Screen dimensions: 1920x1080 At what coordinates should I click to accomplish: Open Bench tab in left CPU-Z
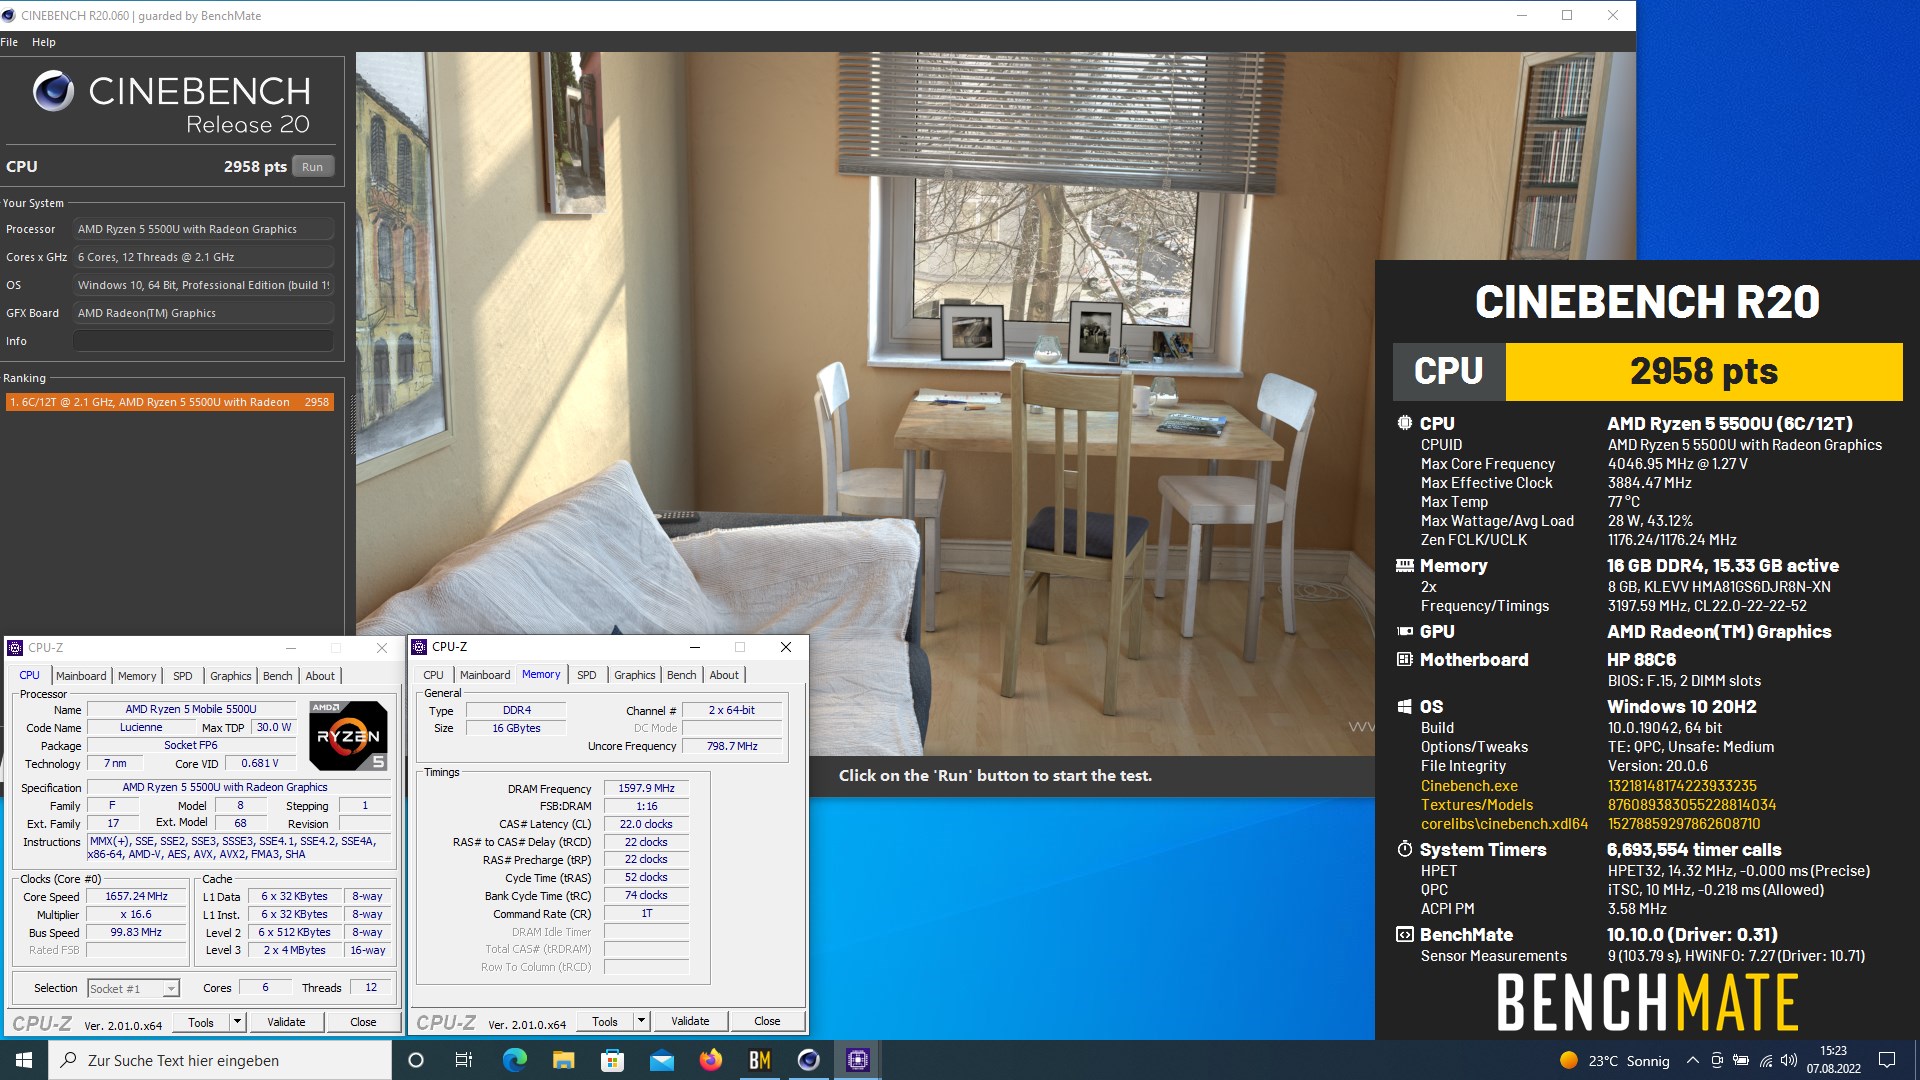pos(278,676)
